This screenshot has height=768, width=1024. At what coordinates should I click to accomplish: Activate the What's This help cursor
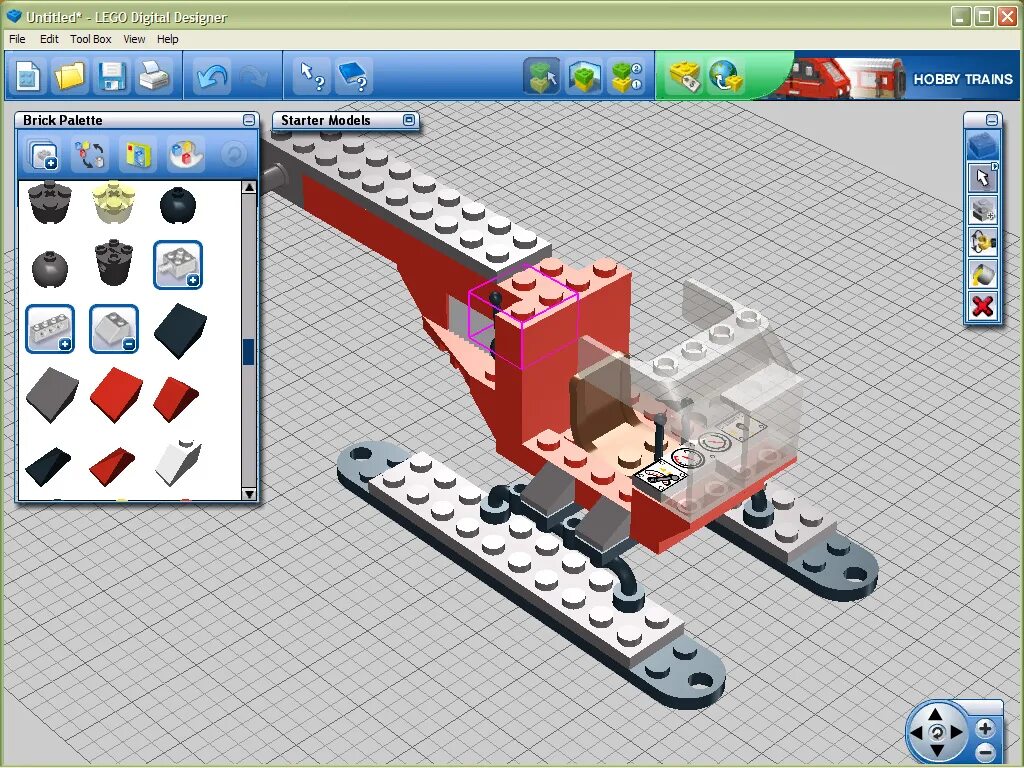[311, 76]
